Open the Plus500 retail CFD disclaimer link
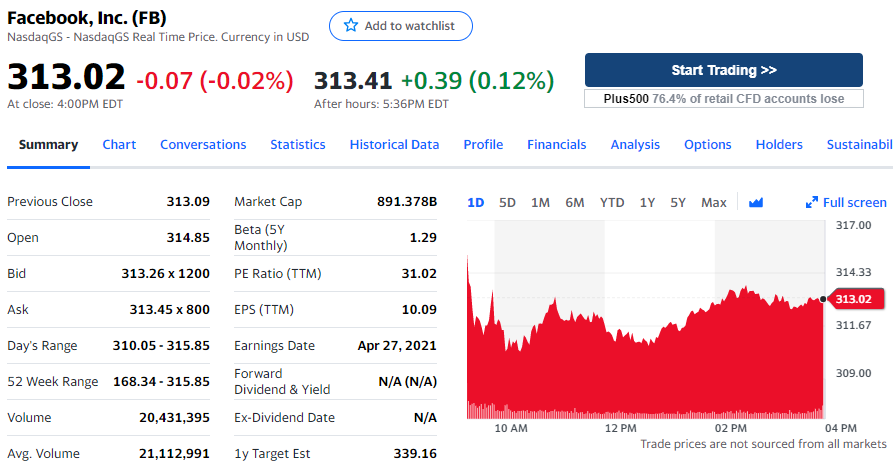This screenshot has width=893, height=464. [x=724, y=98]
